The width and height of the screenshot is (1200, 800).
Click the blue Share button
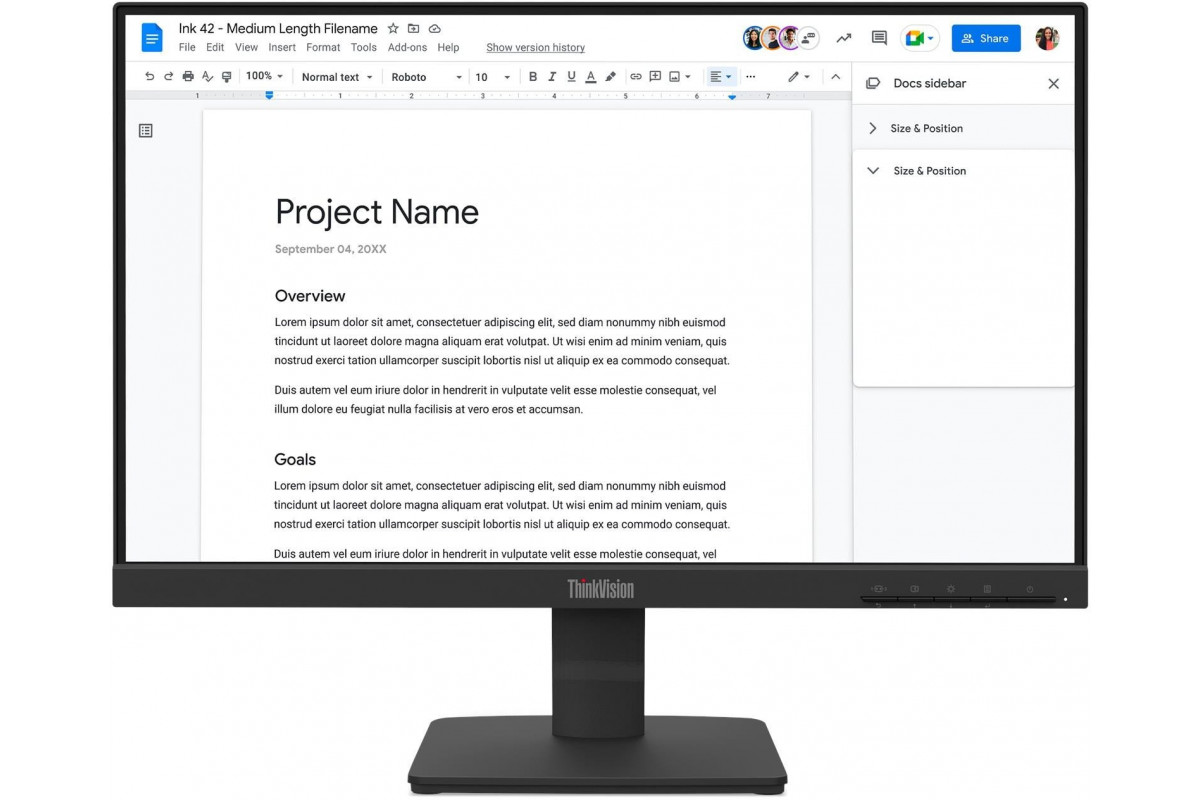[985, 38]
